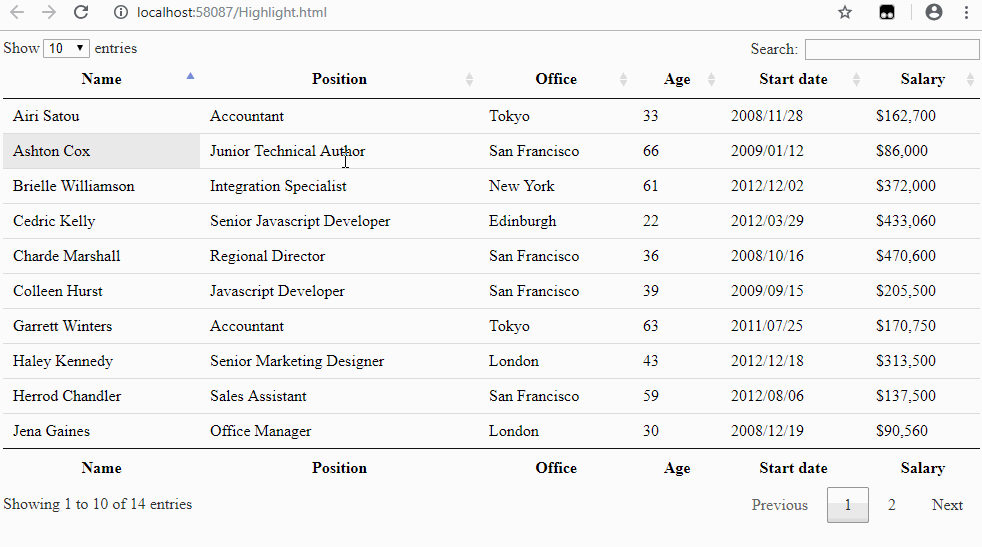Click the browser back arrow
The width and height of the screenshot is (982, 547).
[17, 12]
